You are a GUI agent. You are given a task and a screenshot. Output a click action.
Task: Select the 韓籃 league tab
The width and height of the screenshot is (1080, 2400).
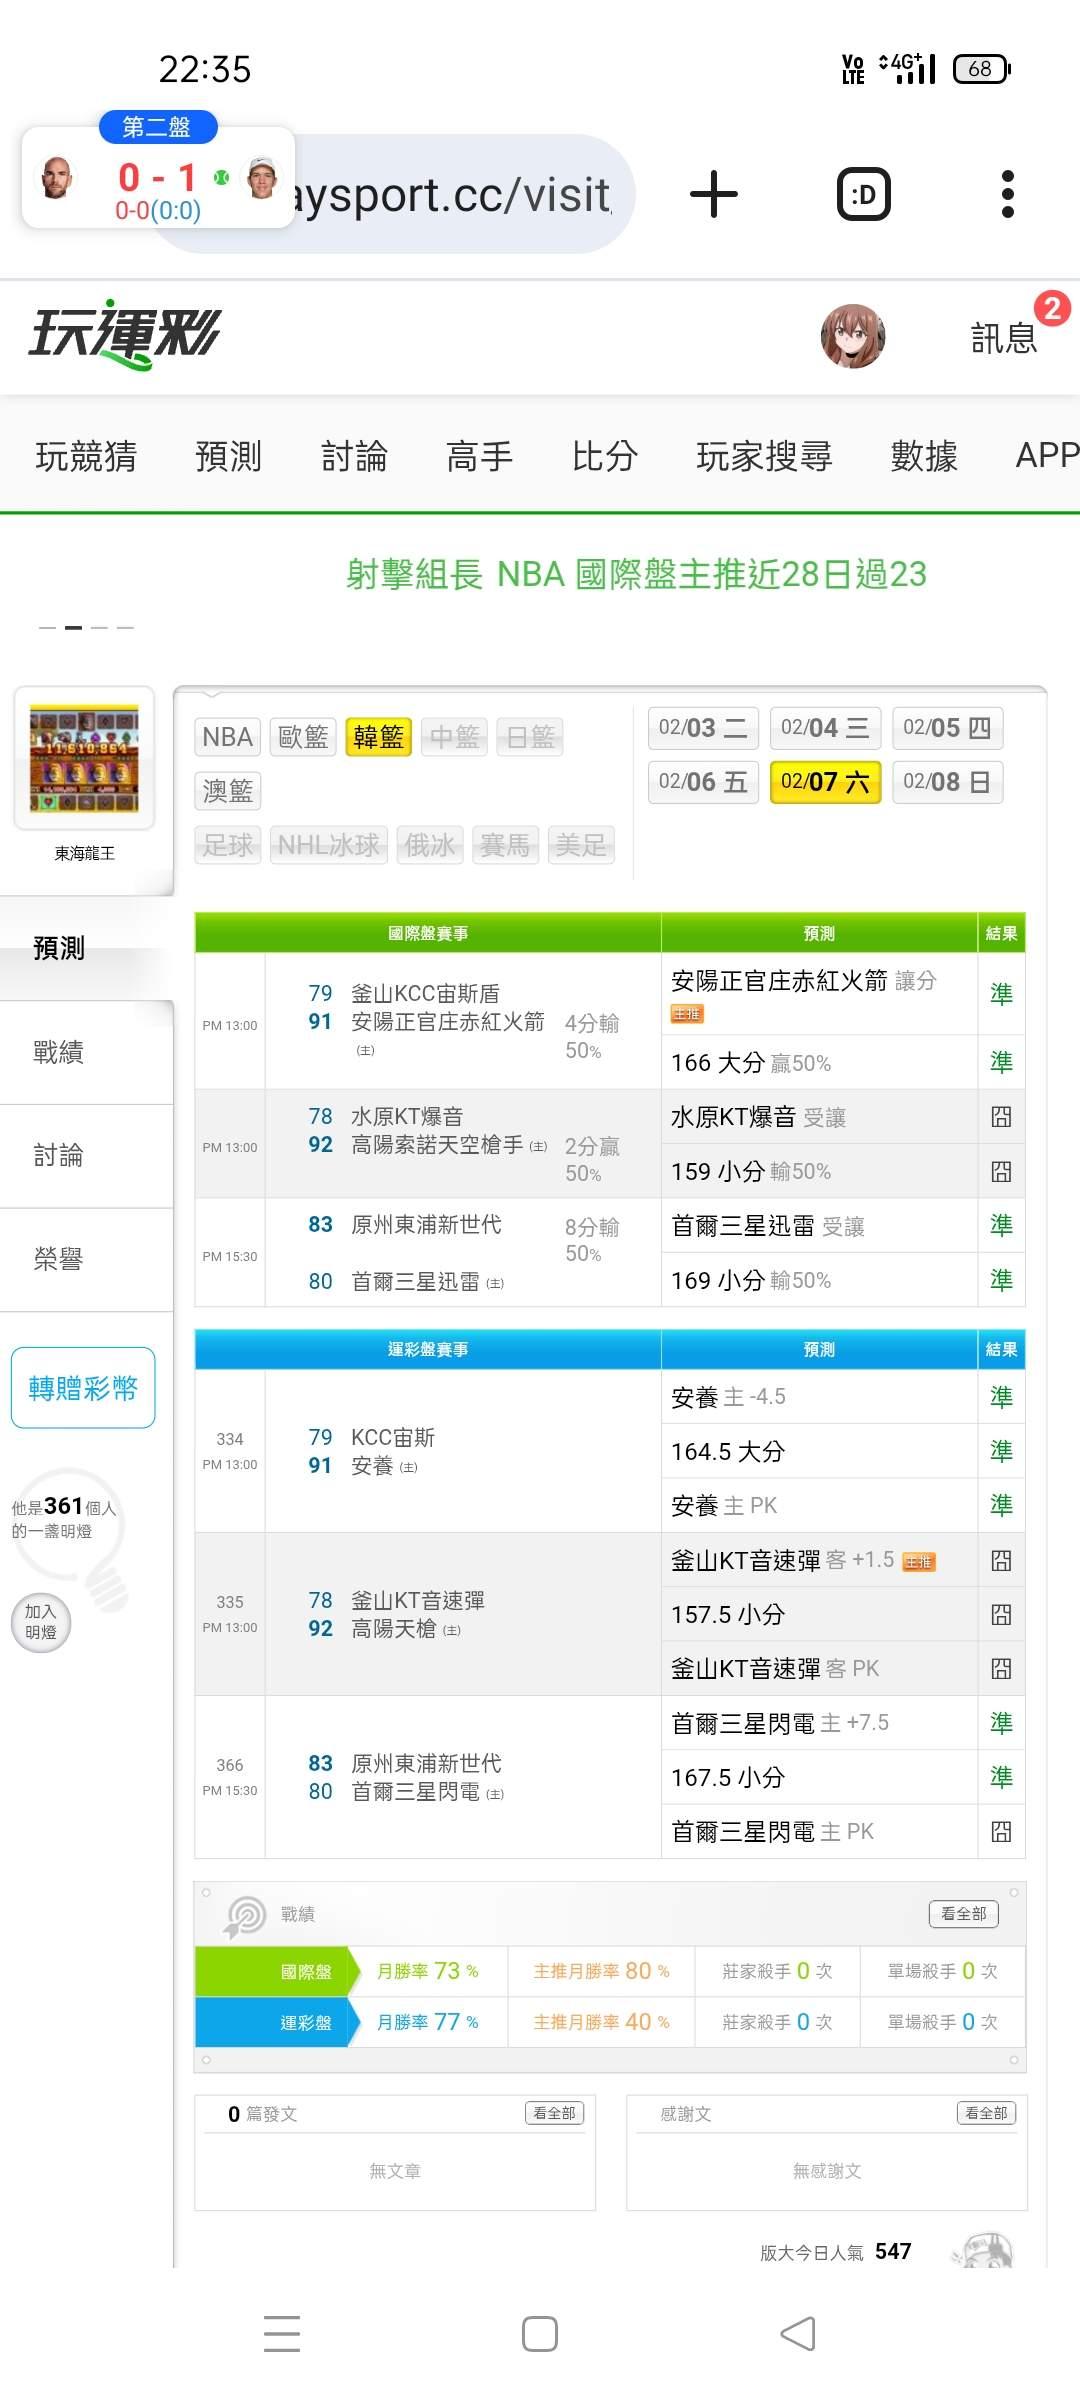(379, 737)
